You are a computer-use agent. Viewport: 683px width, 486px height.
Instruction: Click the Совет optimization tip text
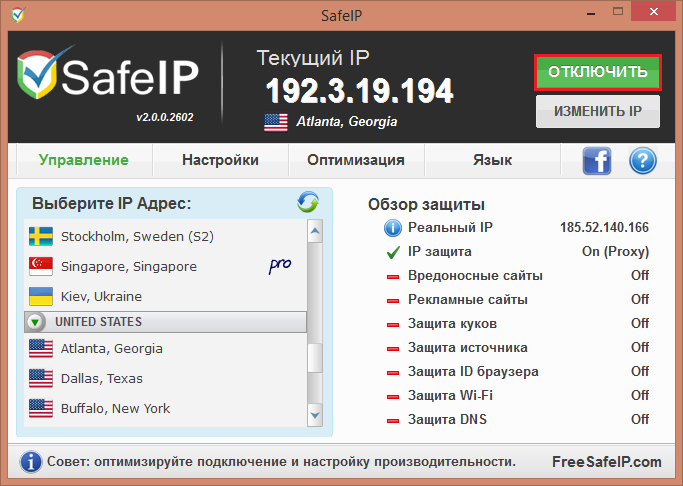pos(281,462)
